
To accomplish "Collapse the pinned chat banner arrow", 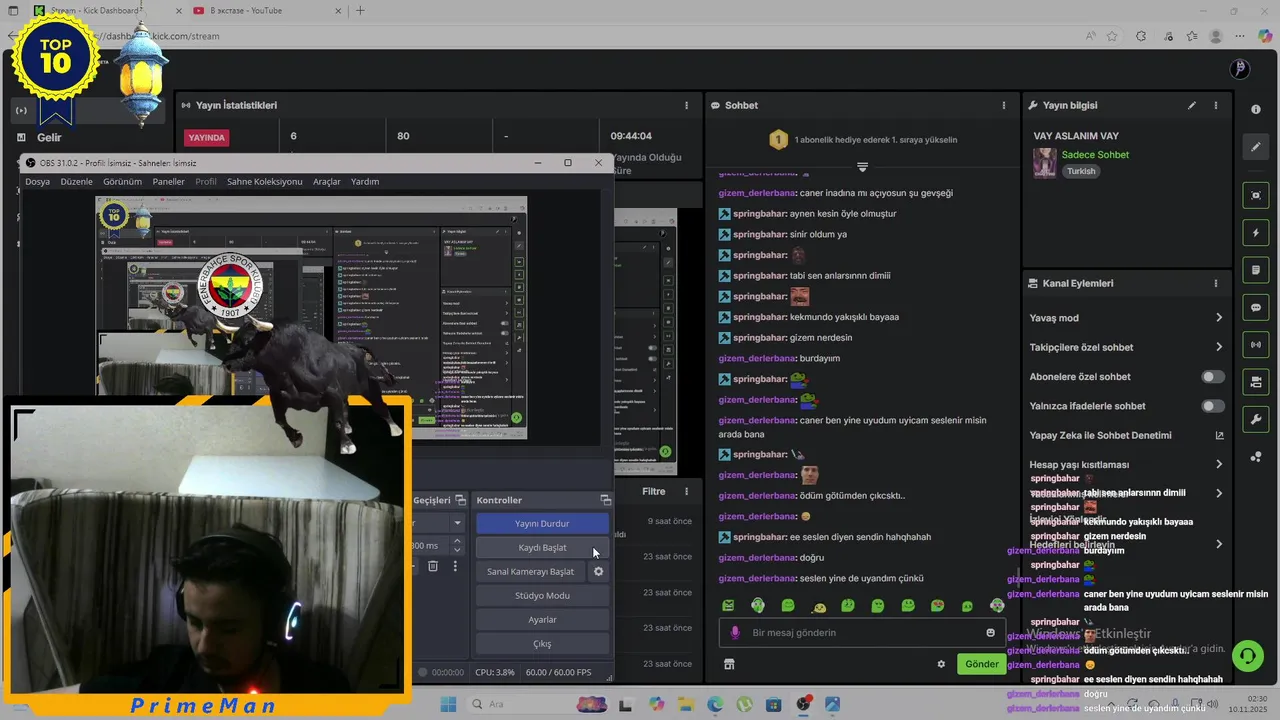I will pyautogui.click(x=862, y=167).
